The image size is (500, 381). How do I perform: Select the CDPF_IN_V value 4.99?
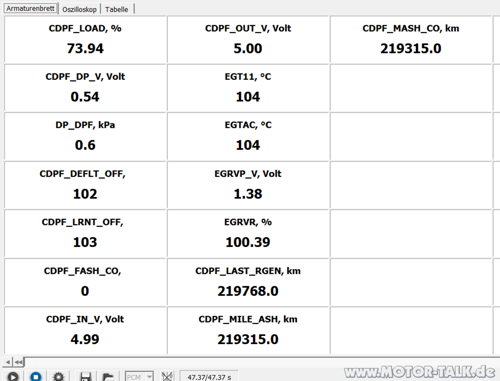coord(85,339)
